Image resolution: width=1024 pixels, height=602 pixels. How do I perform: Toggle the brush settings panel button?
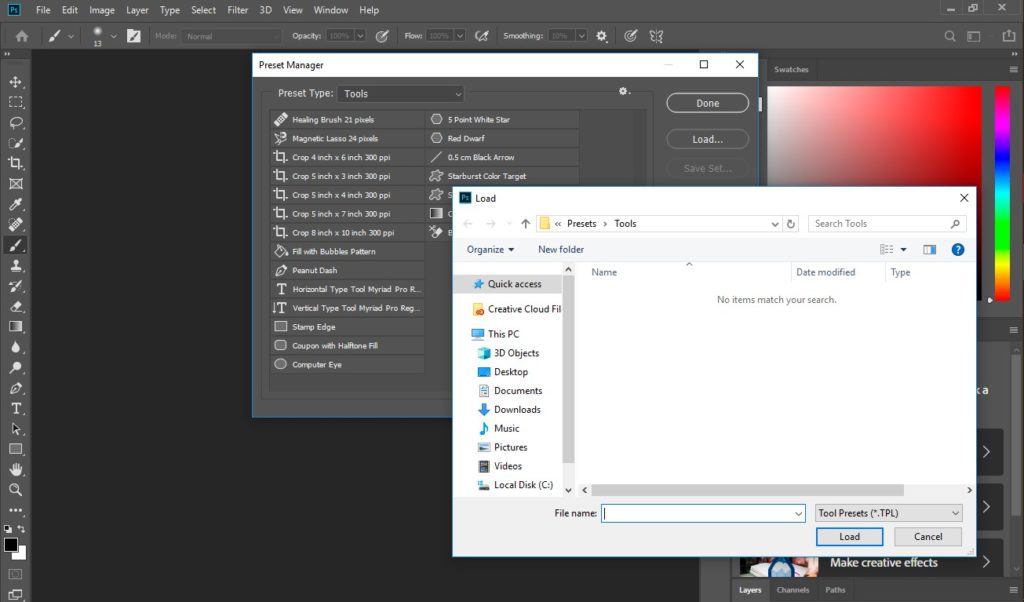(133, 36)
